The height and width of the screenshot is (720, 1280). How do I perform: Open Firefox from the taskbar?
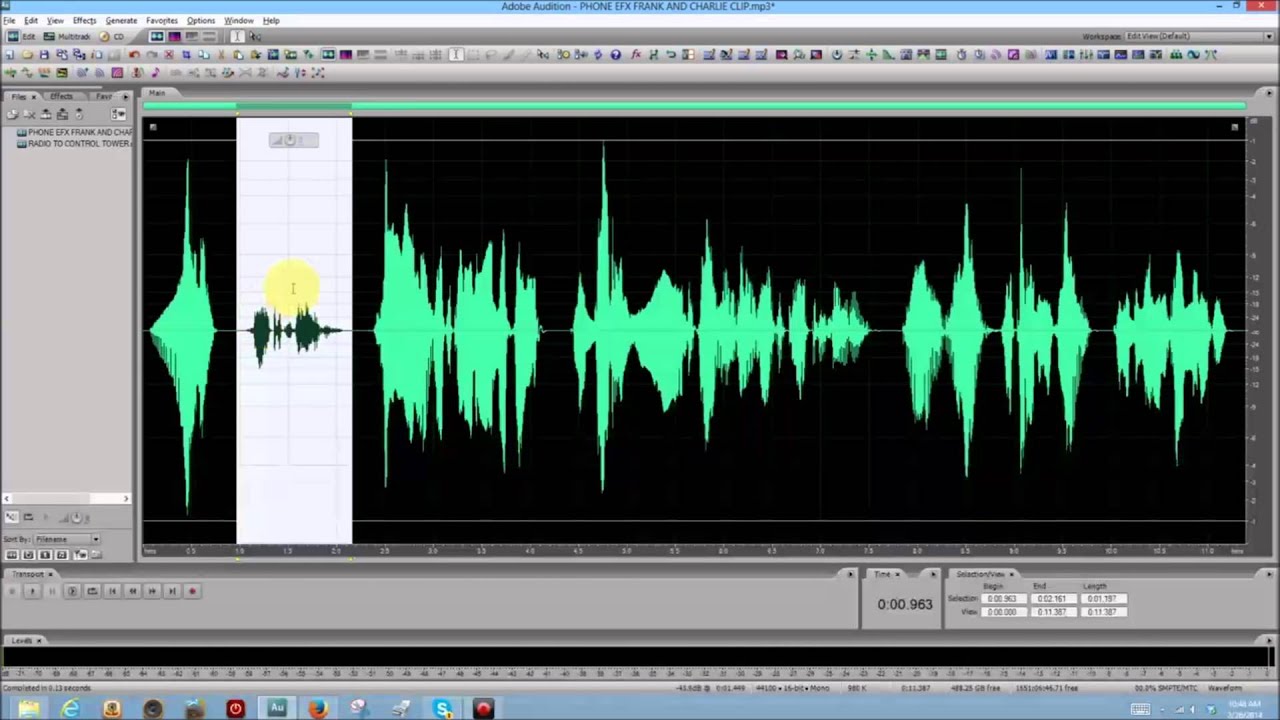pos(318,708)
